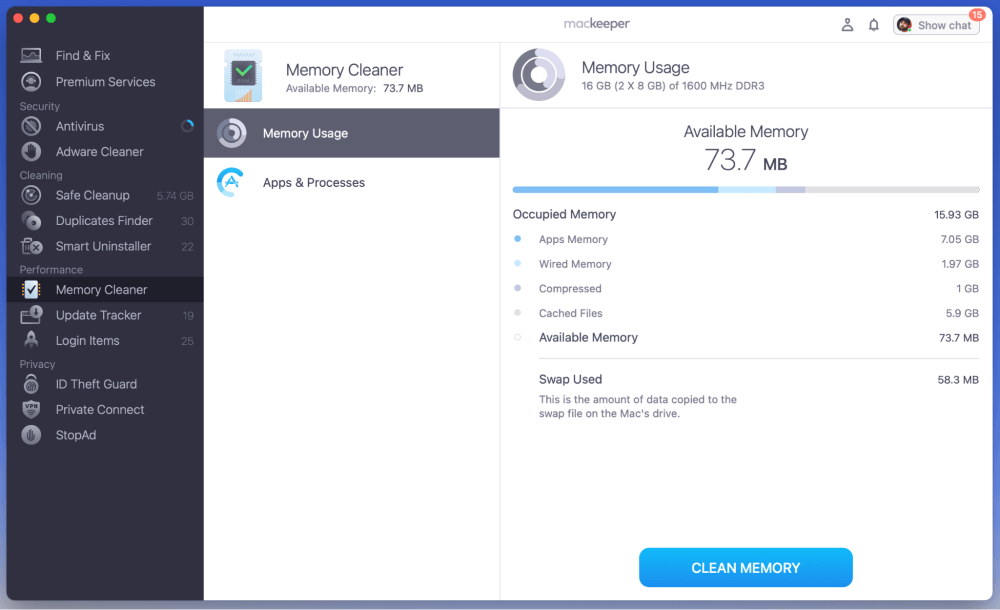Open the user account profile icon

847,25
